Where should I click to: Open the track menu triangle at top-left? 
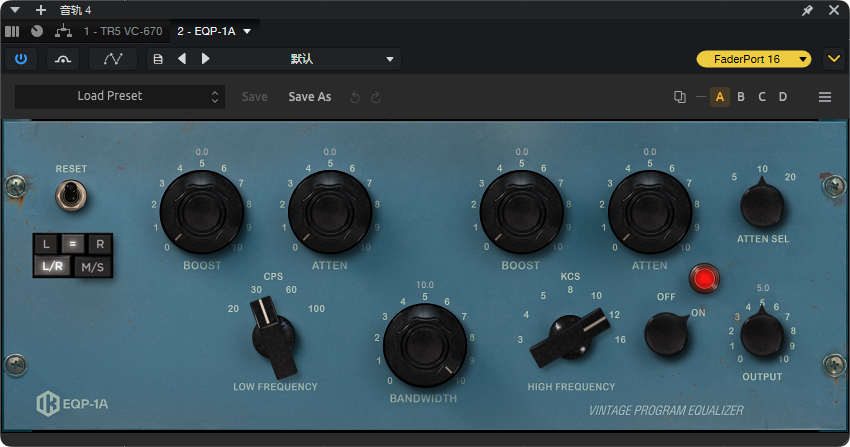click(15, 10)
